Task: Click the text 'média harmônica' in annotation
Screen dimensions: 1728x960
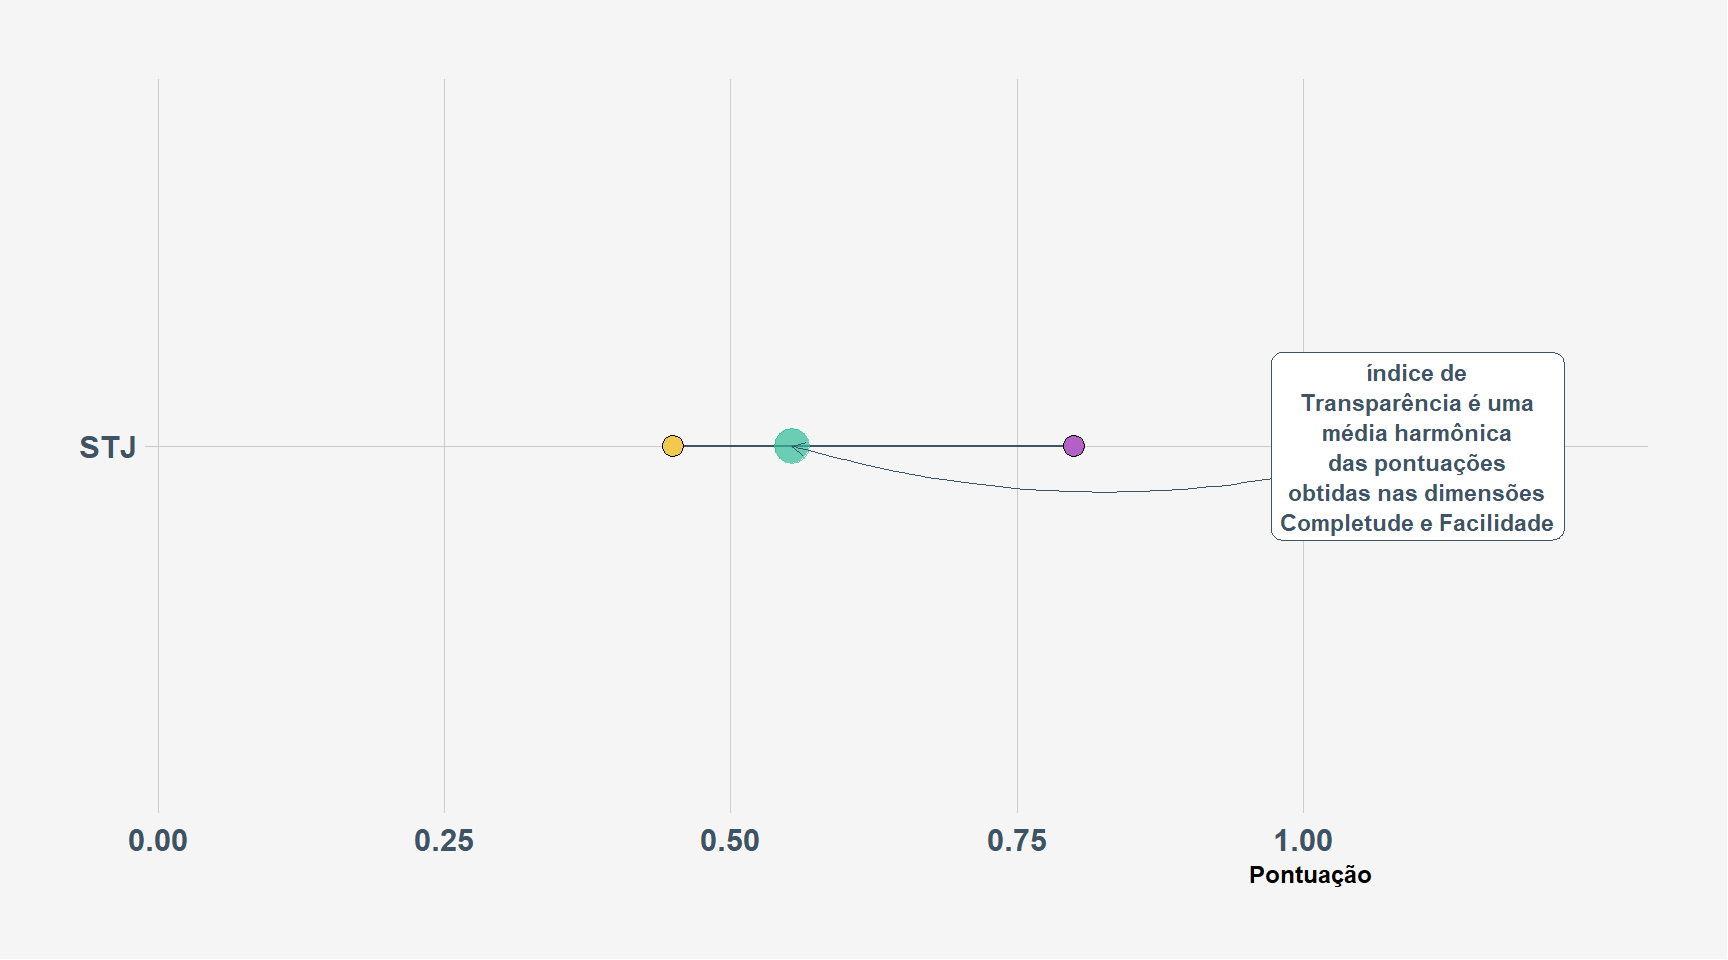Action: click(1417, 433)
